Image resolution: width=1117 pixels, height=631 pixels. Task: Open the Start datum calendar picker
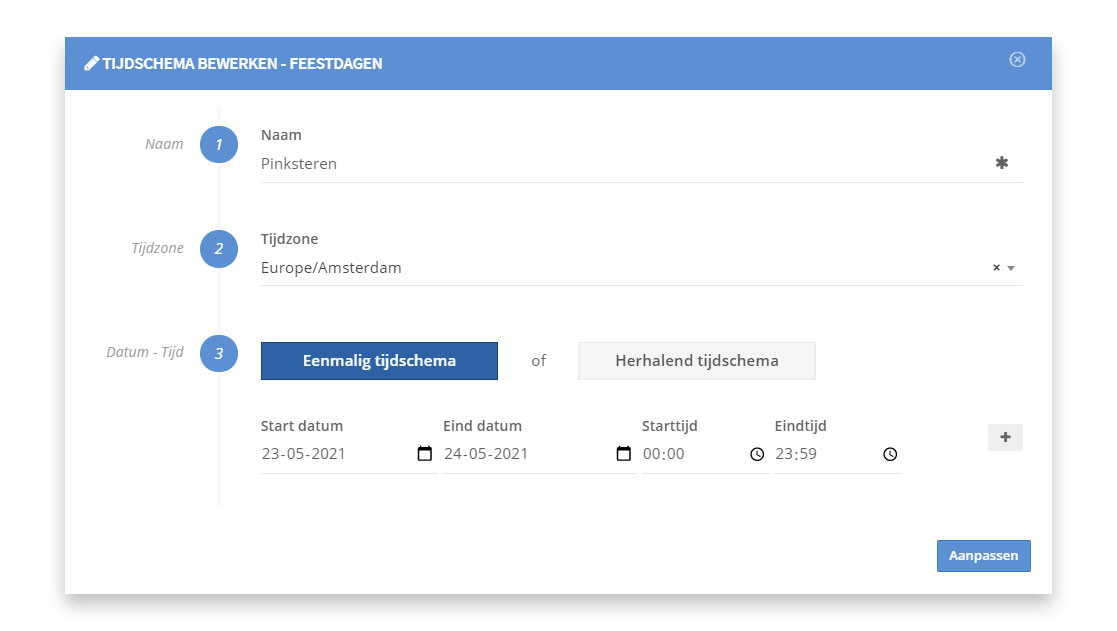pyautogui.click(x=425, y=454)
